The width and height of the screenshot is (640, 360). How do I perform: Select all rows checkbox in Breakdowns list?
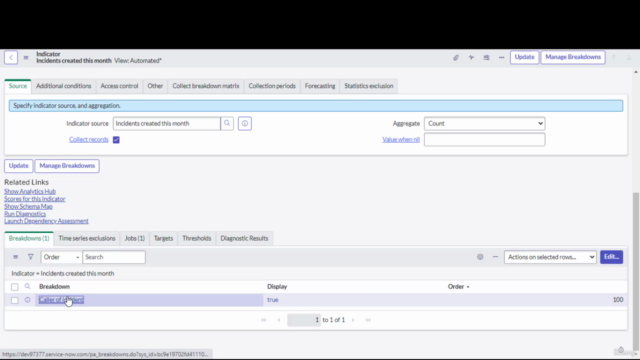(x=15, y=287)
